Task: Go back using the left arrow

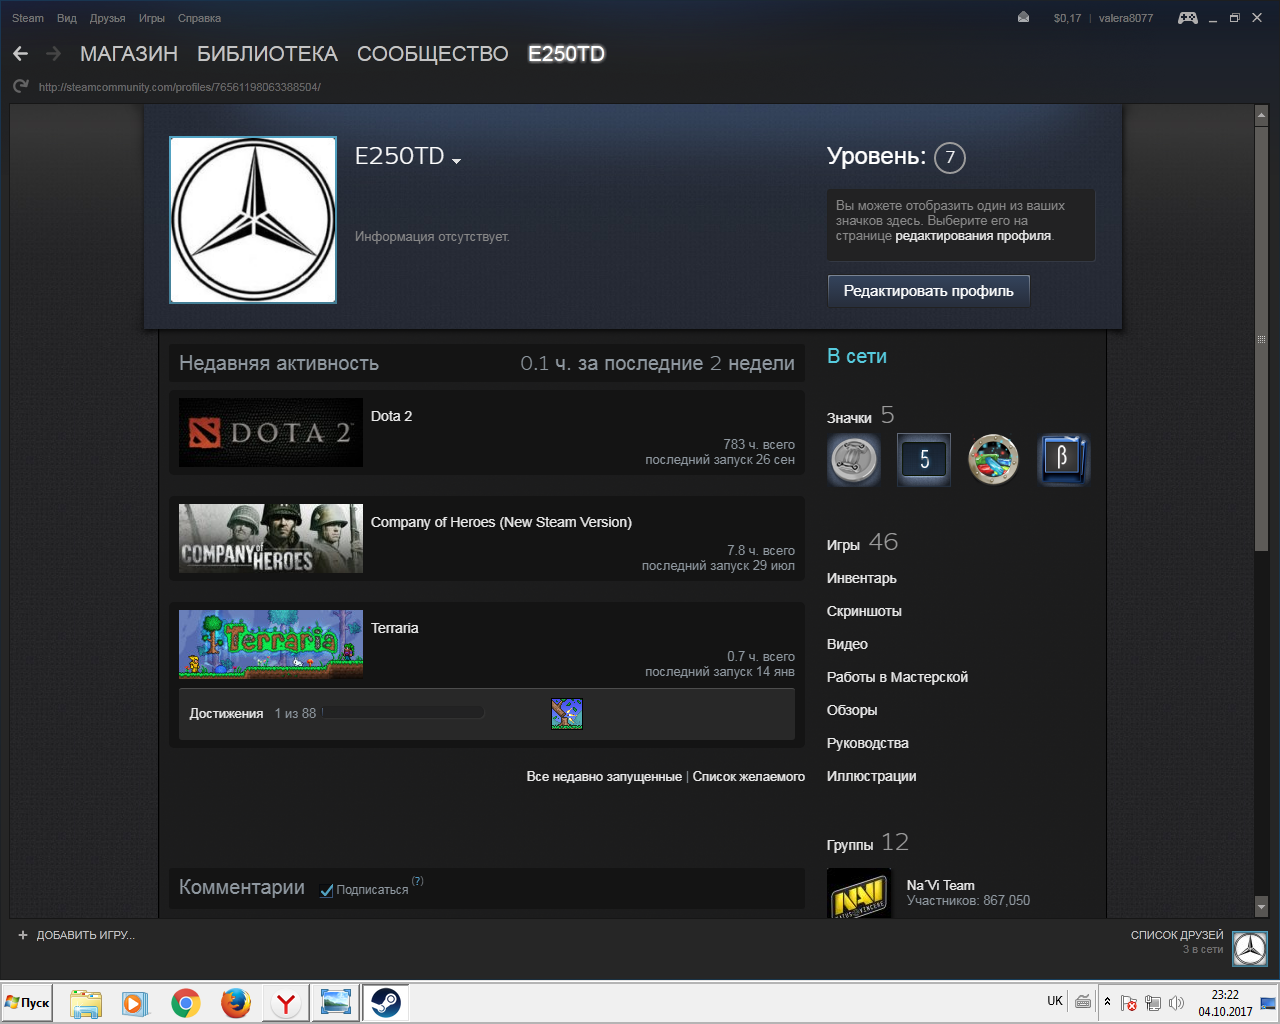Action: pyautogui.click(x=21, y=54)
